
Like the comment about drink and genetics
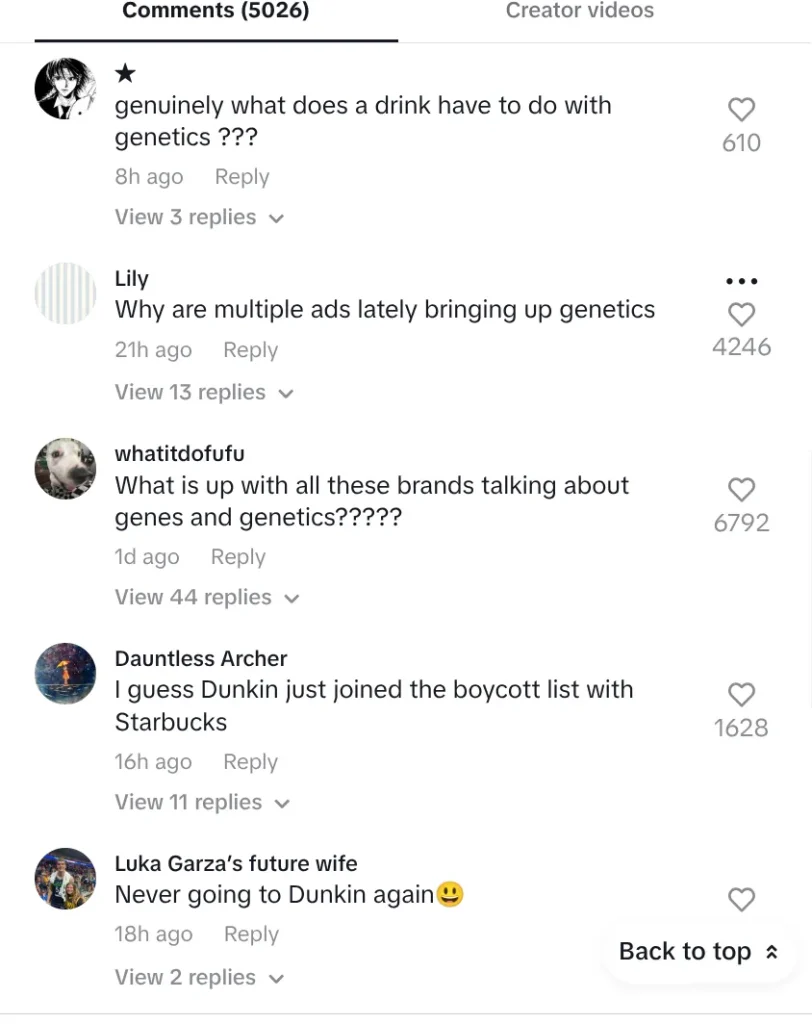coord(741,110)
